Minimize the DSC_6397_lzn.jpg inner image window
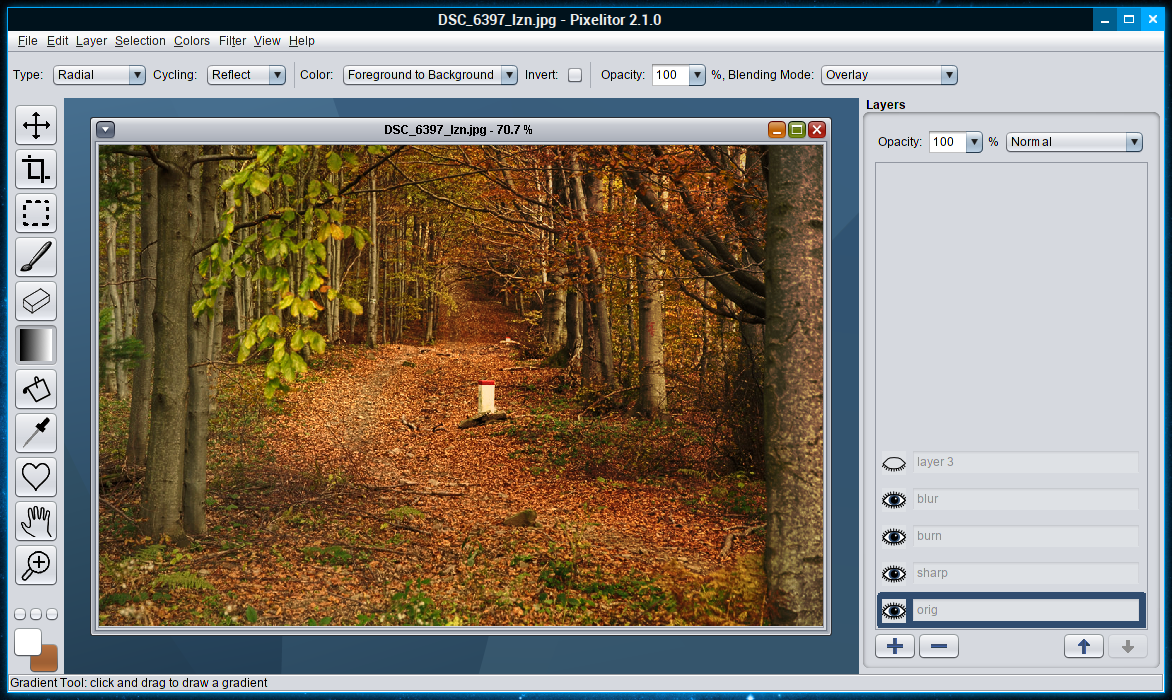This screenshot has width=1172, height=700. [777, 130]
